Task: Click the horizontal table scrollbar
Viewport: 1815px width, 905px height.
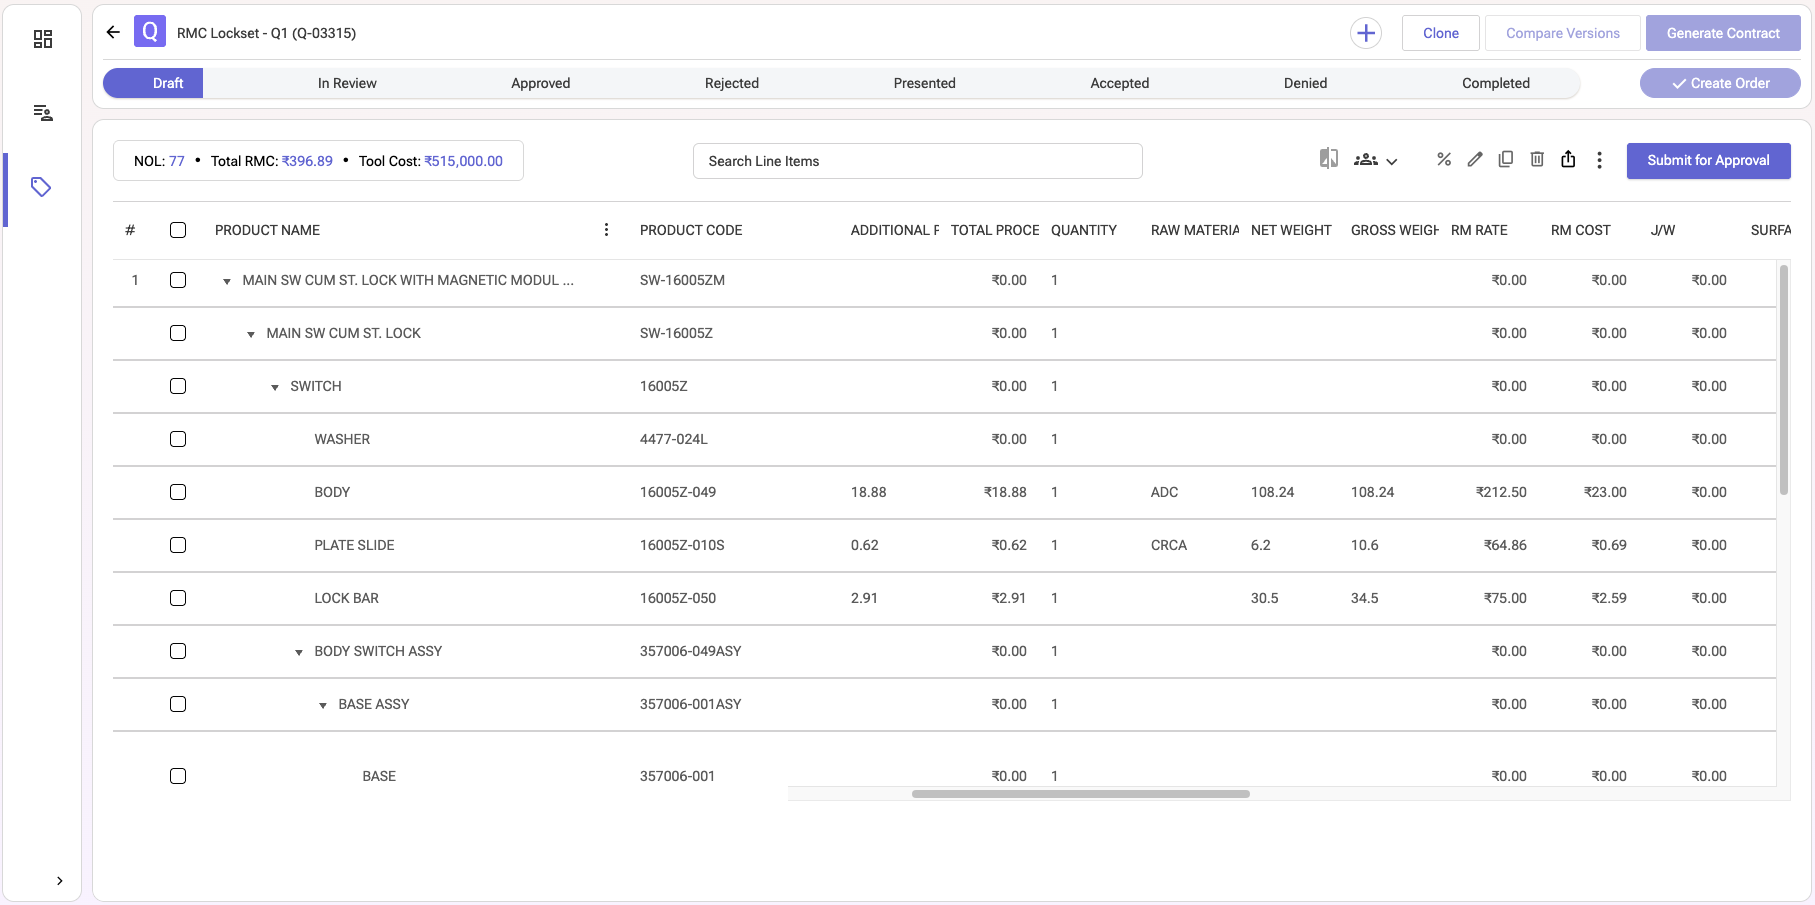Action: pos(1080,794)
